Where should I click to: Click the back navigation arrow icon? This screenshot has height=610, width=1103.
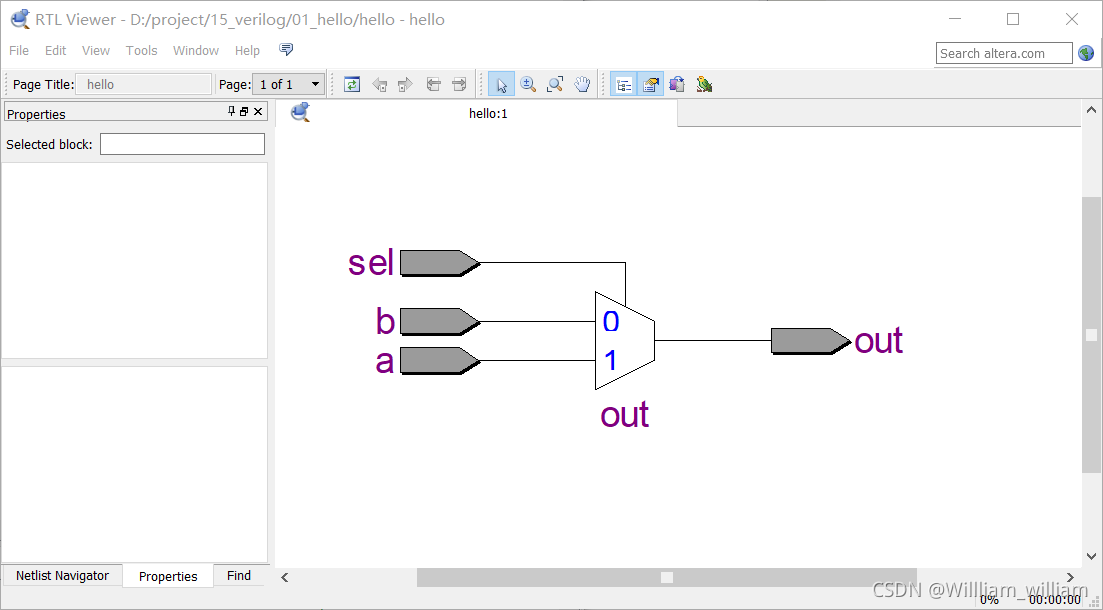(380, 84)
